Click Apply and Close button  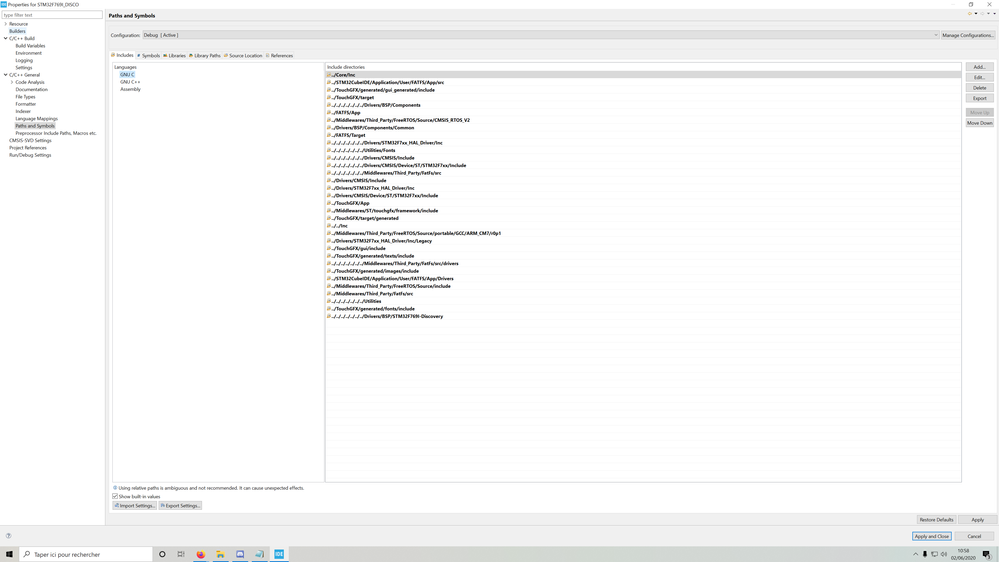[x=931, y=537]
